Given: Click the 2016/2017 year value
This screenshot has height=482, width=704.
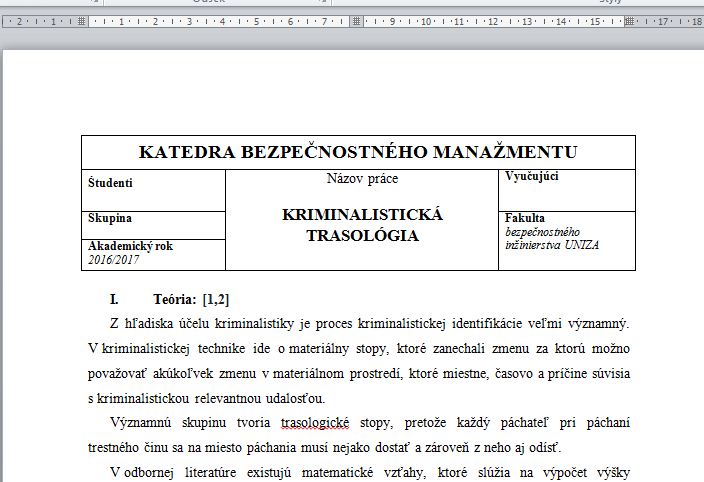Looking at the screenshot, I should [114, 260].
